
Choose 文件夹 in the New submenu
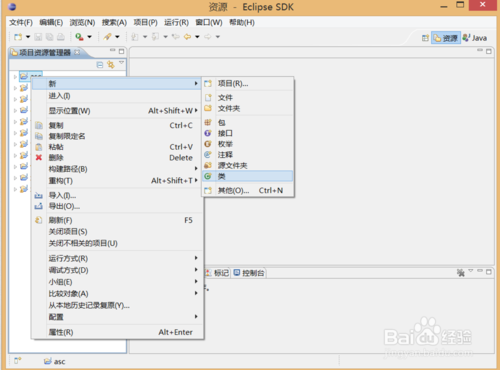248,108
